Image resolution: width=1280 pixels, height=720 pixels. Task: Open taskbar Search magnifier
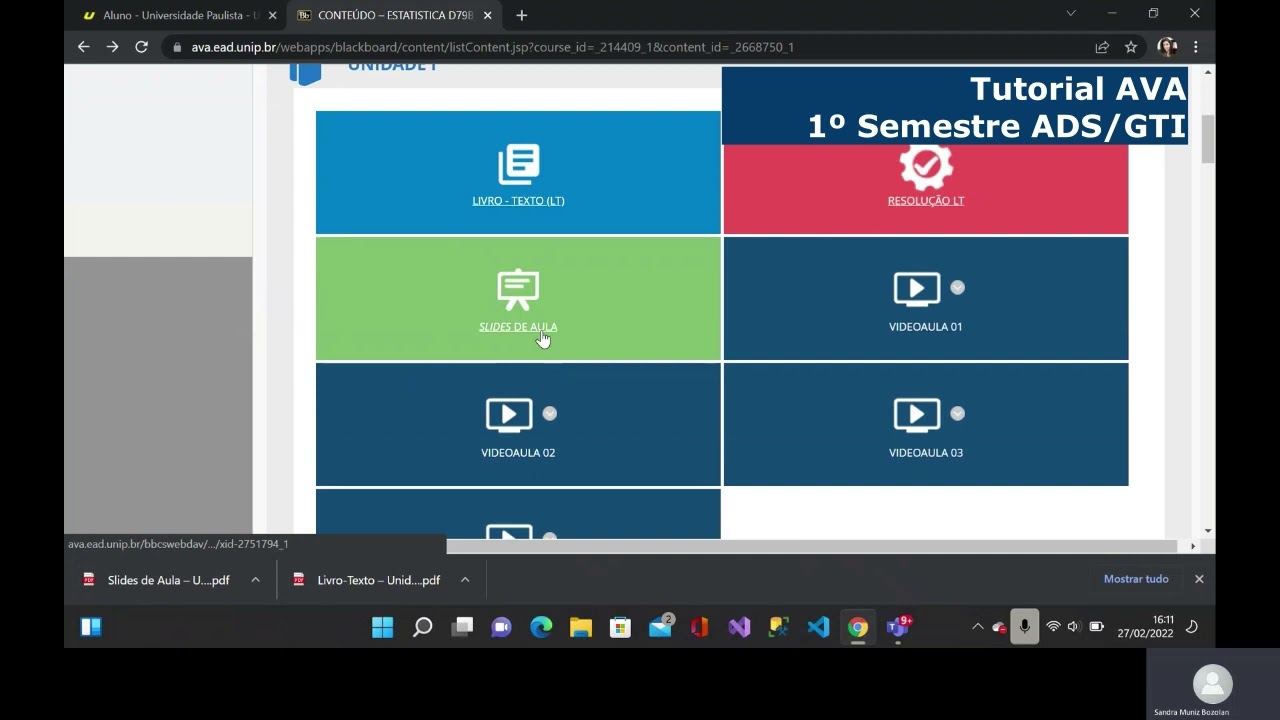coord(422,627)
